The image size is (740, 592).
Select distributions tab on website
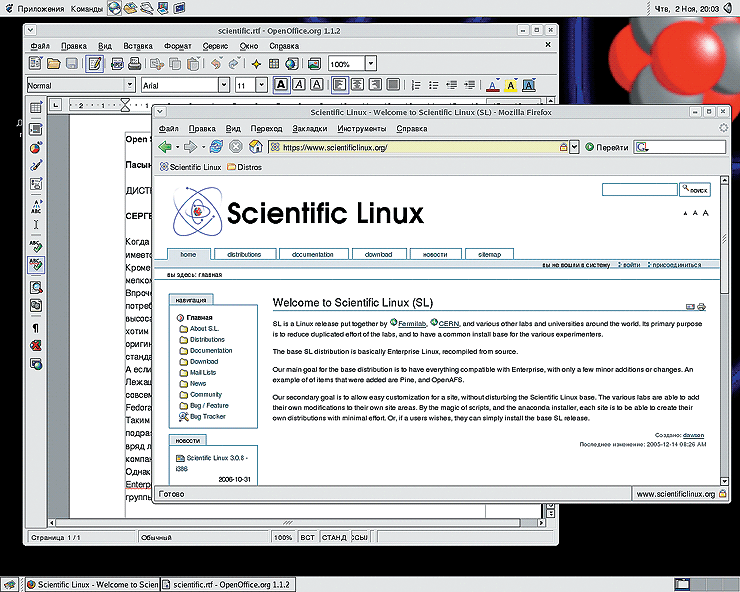pyautogui.click(x=244, y=254)
